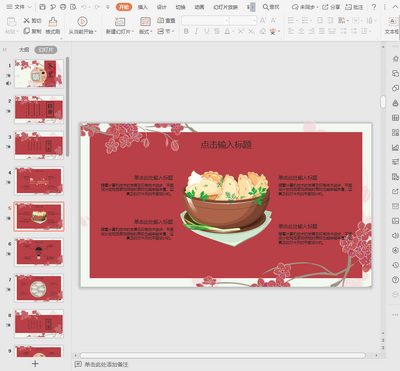Viewport: 400px width, 371px height.
Task: Click the add notes (单击此处添加备注) area
Action: point(106,364)
